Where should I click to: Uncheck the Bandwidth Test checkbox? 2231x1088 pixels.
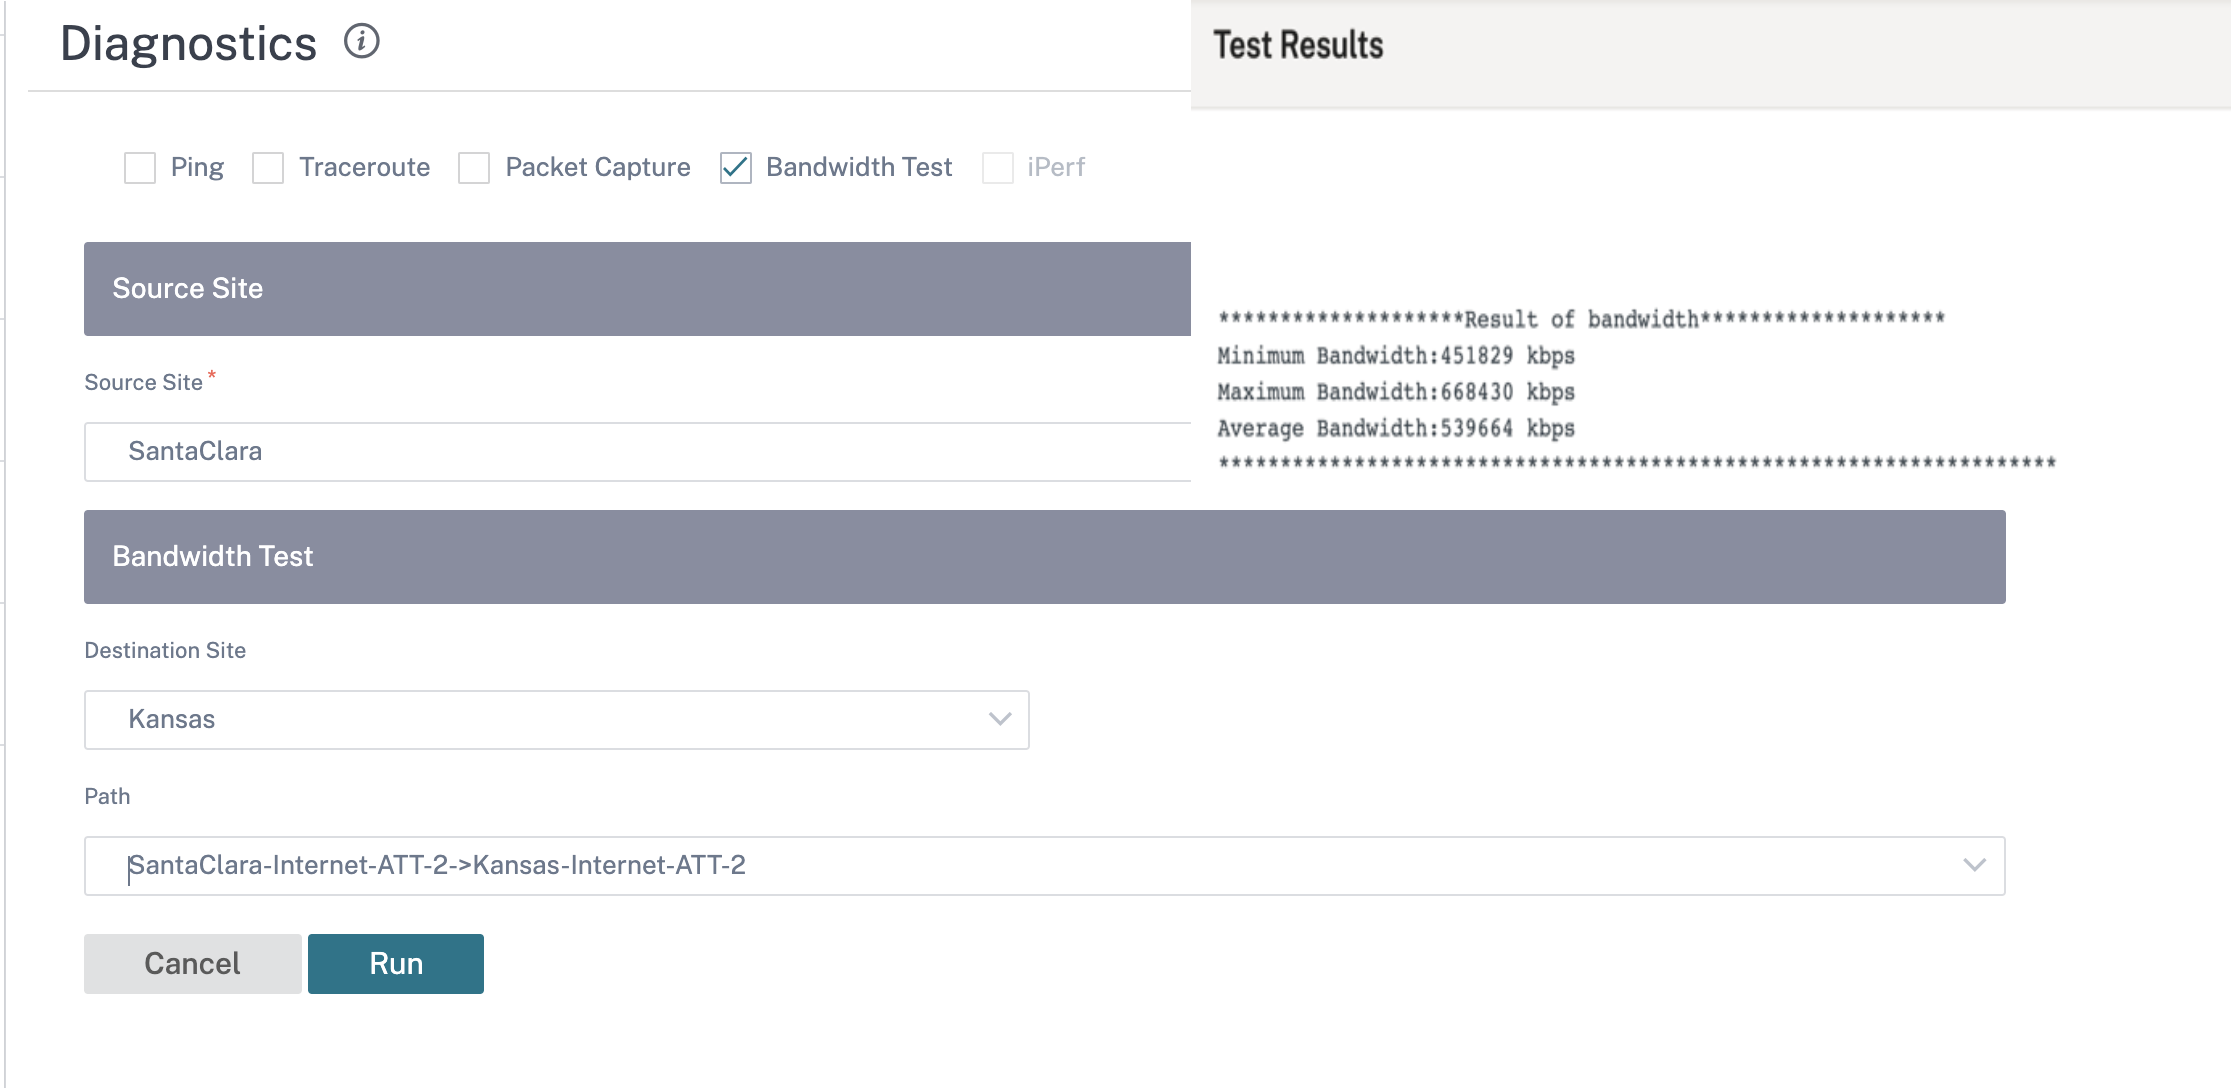coord(736,168)
